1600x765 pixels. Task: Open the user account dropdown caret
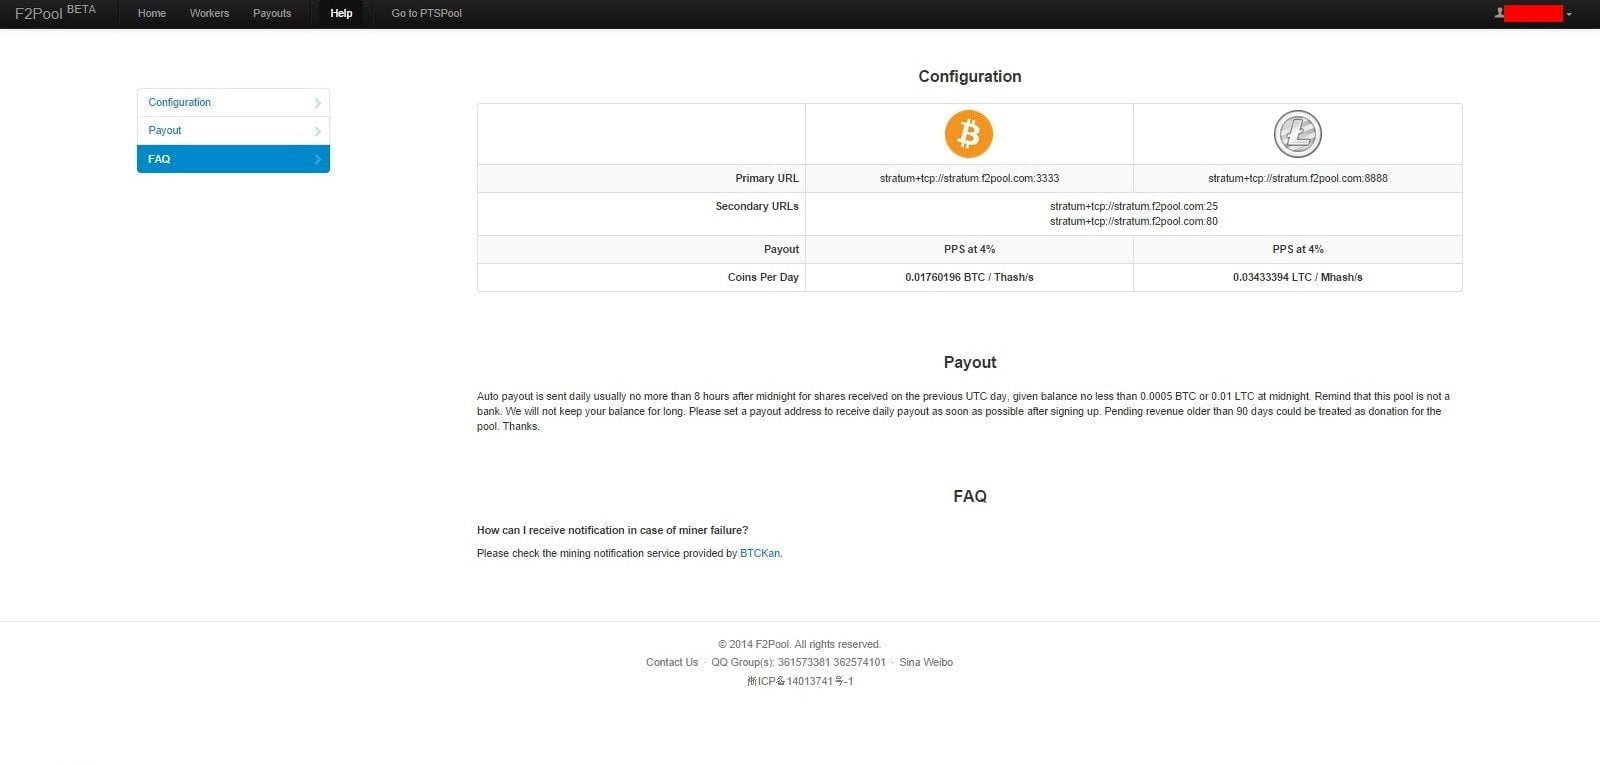point(1569,14)
